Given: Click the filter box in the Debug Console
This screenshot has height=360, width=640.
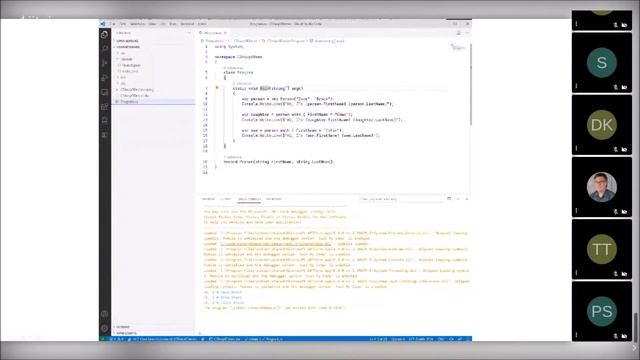Looking at the screenshot, I should (400, 199).
